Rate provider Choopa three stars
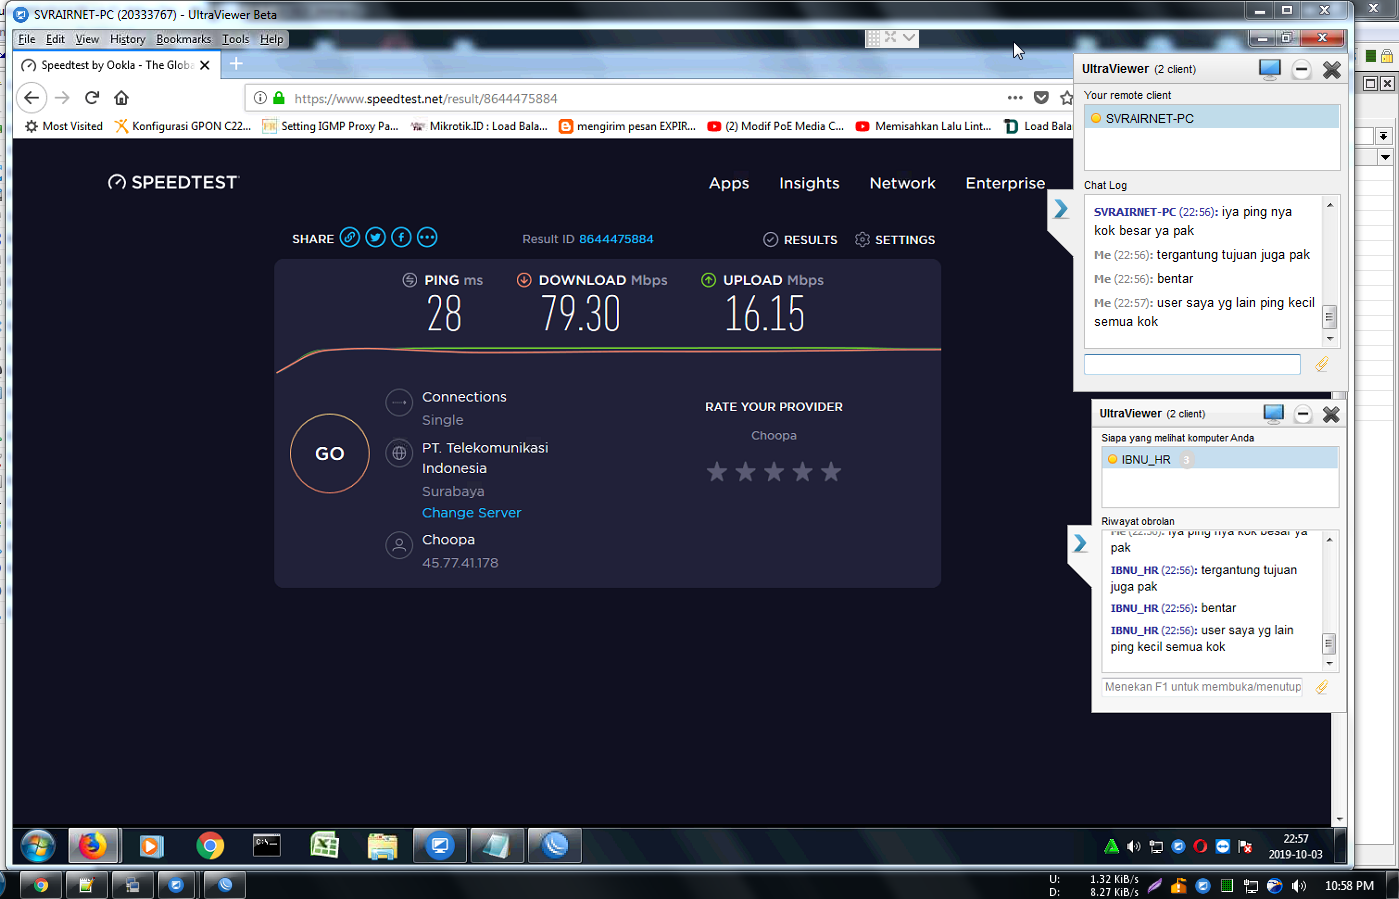 [774, 472]
